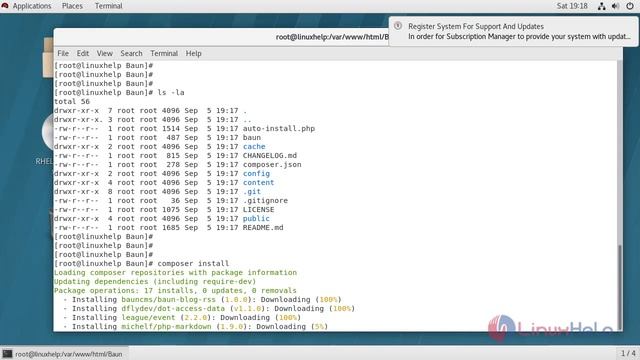Click the auto-install.php file name
This screenshot has width=640, height=360.
pos(279,129)
